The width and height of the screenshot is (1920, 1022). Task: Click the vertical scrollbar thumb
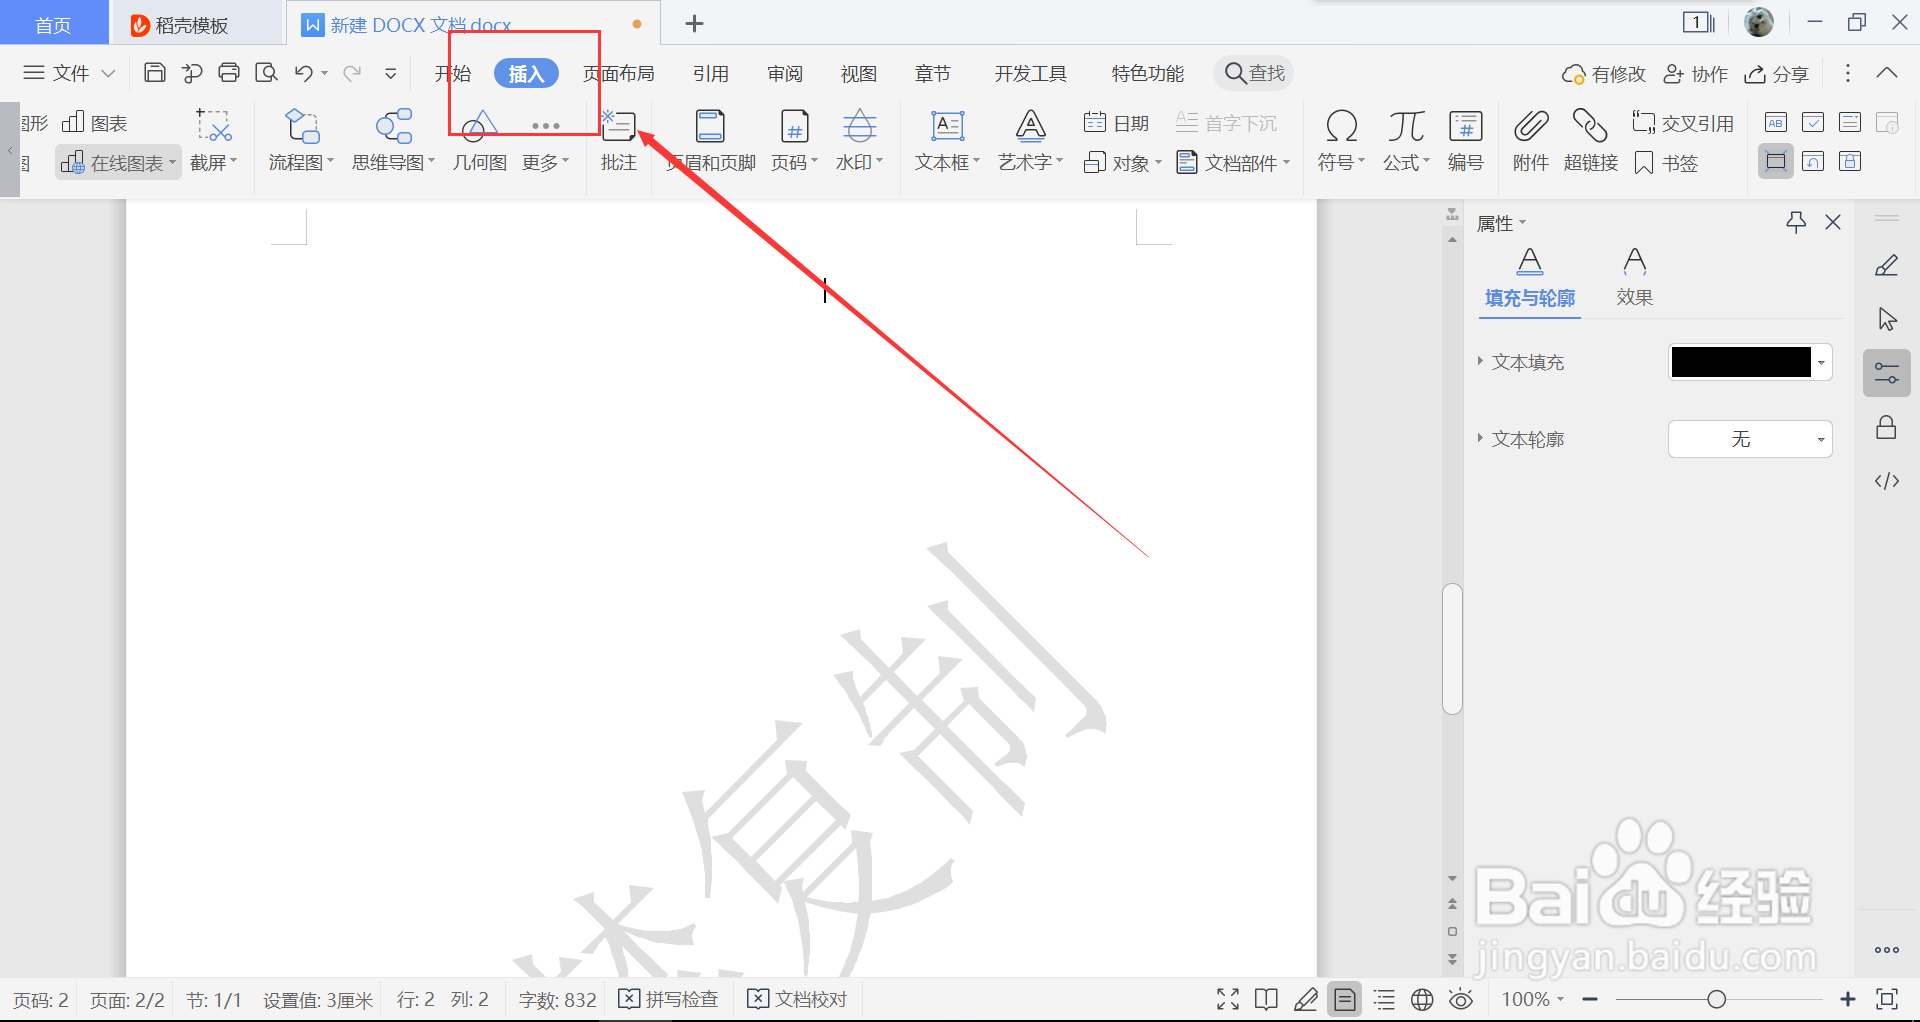tap(1451, 648)
